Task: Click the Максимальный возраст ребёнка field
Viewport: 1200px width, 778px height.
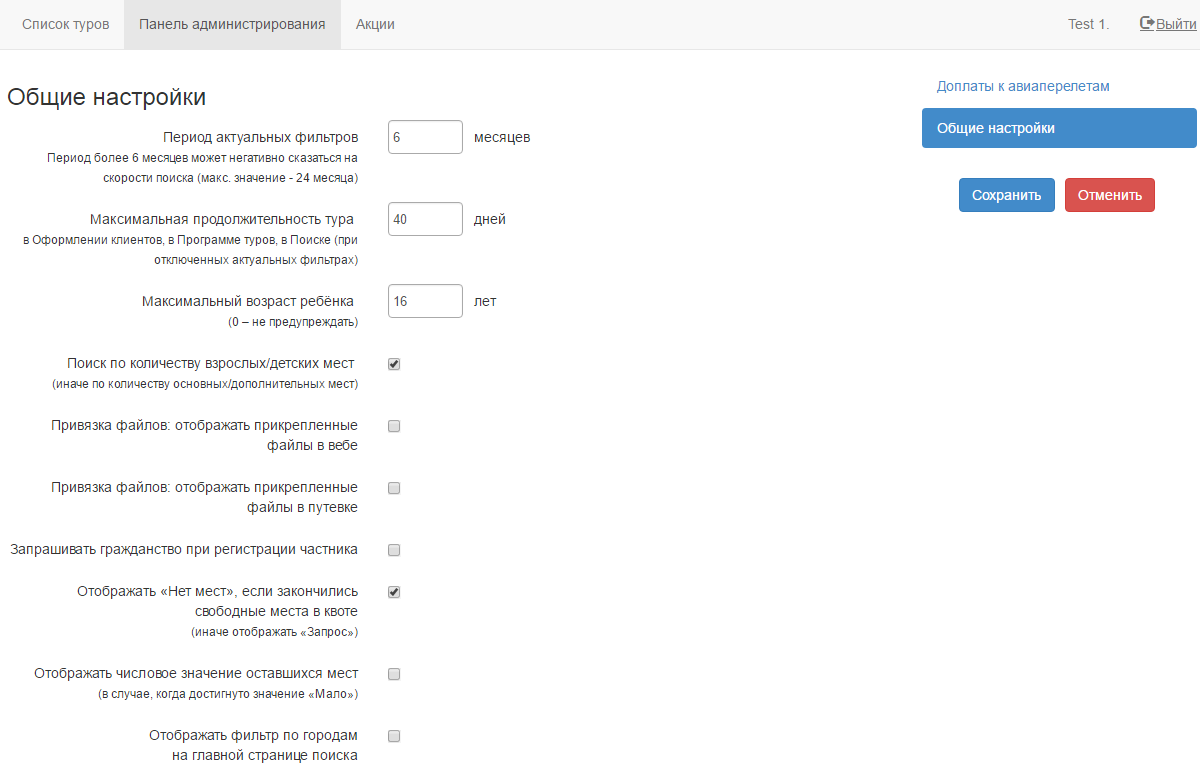Action: (x=425, y=301)
